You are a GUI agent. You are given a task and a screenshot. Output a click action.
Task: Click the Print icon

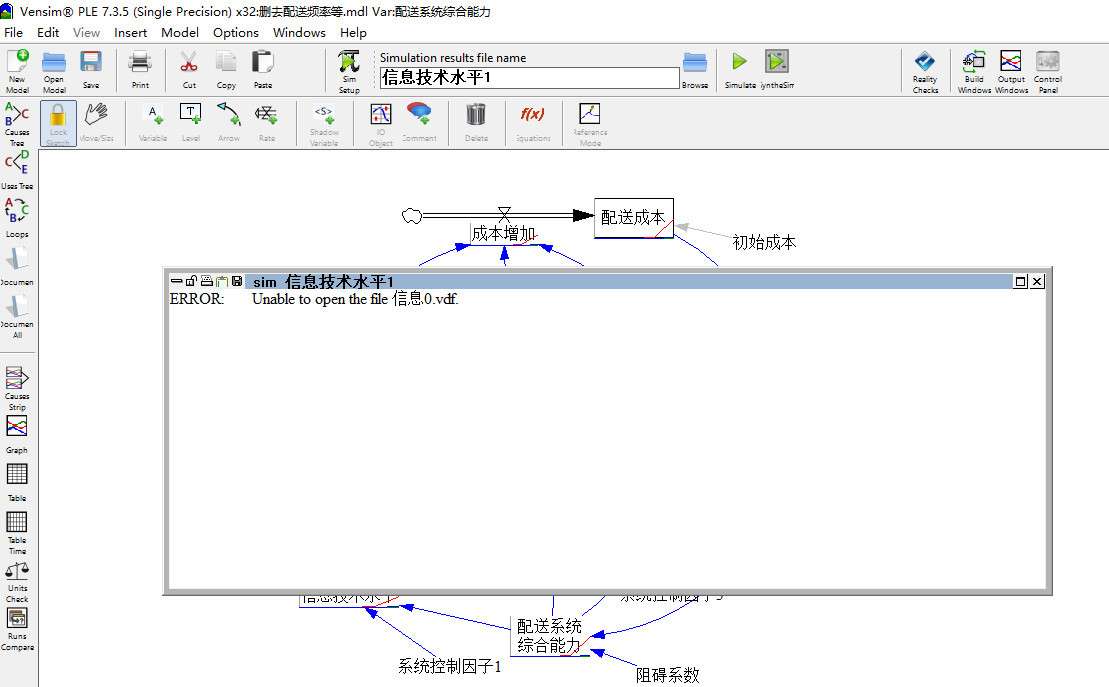[x=140, y=69]
